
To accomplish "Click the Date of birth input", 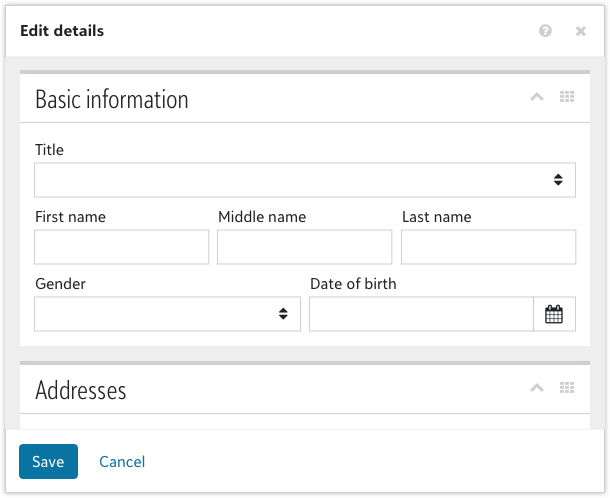I will coord(421,314).
